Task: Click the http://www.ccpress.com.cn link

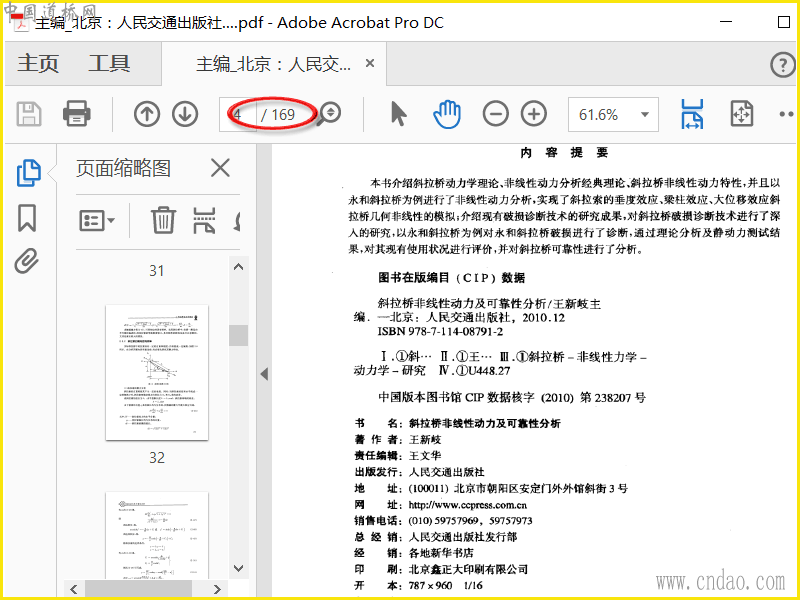Action: 467,505
